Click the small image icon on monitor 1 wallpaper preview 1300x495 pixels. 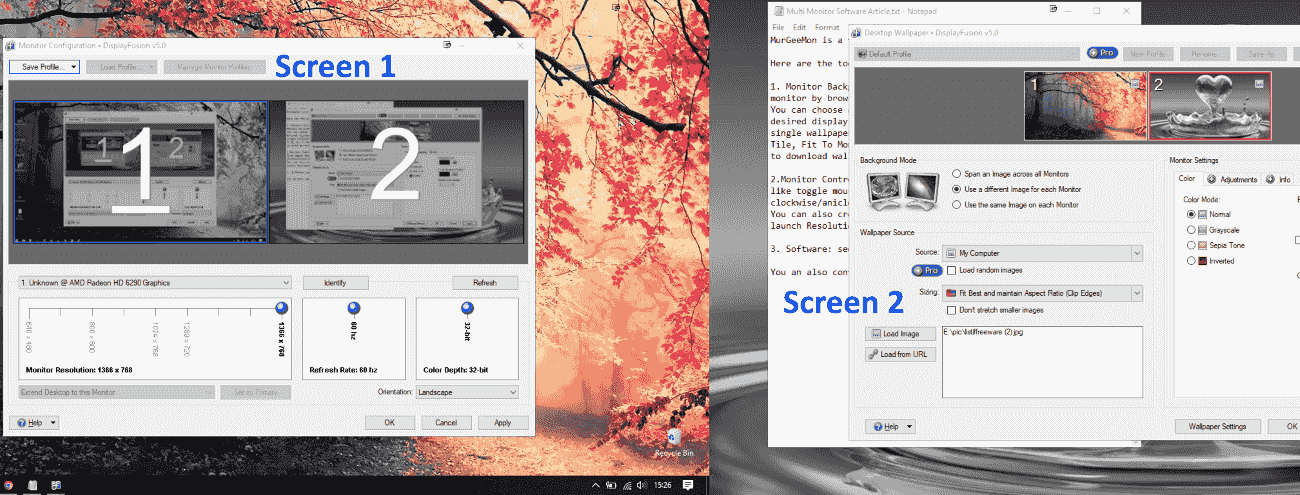tap(1135, 84)
